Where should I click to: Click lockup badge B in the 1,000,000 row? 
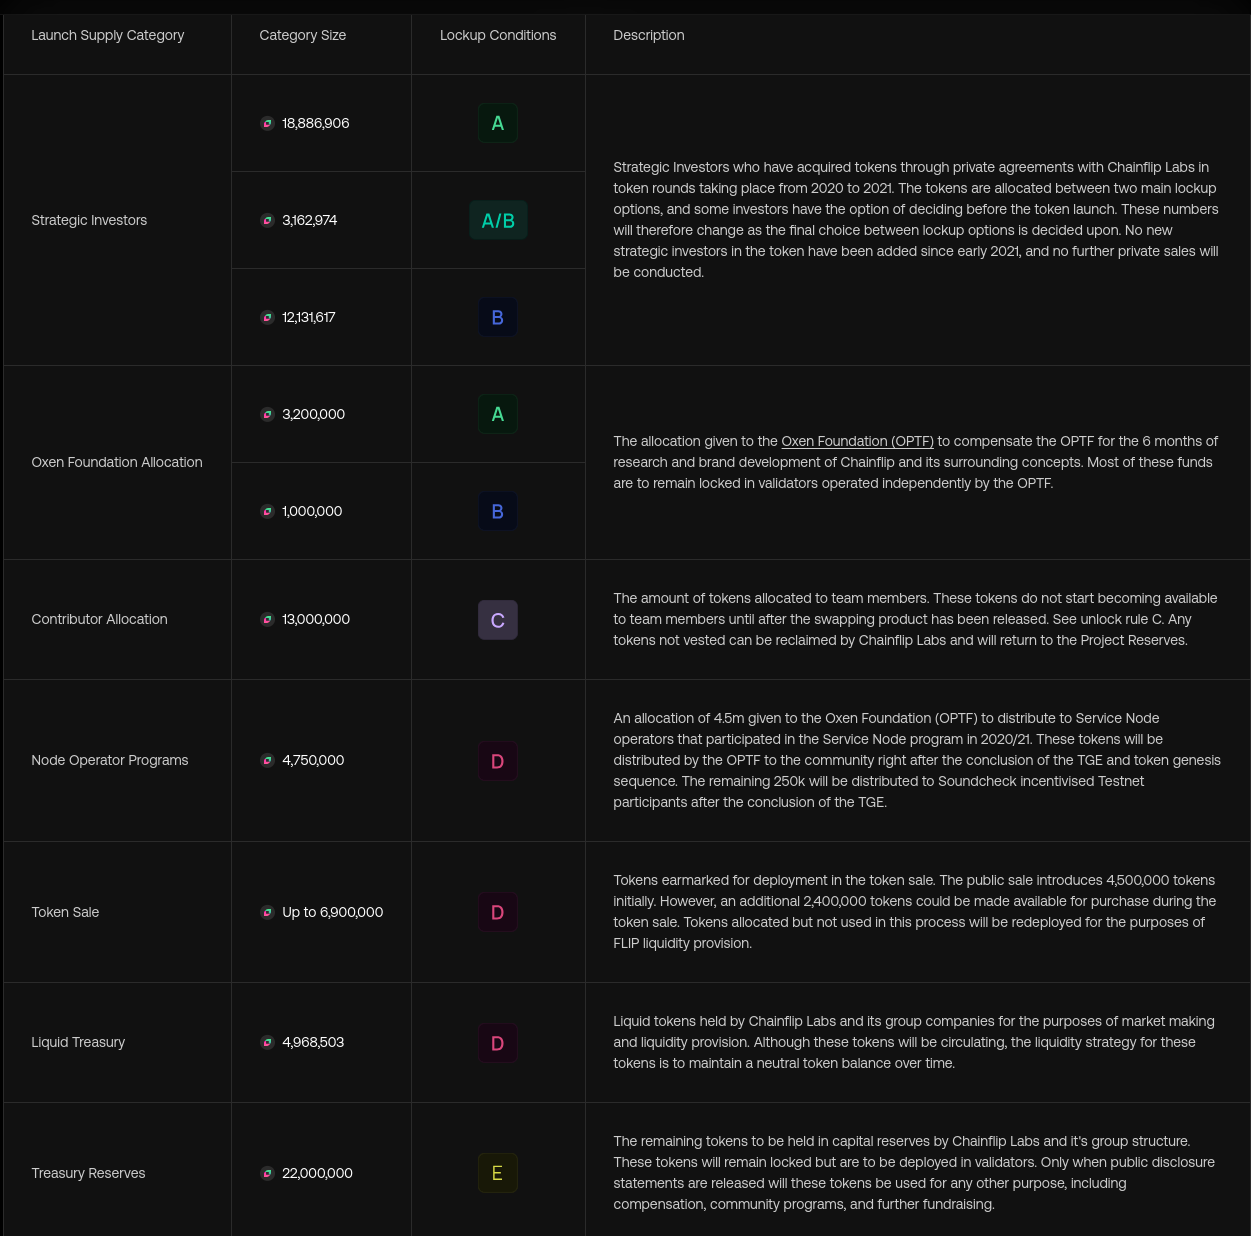point(498,511)
